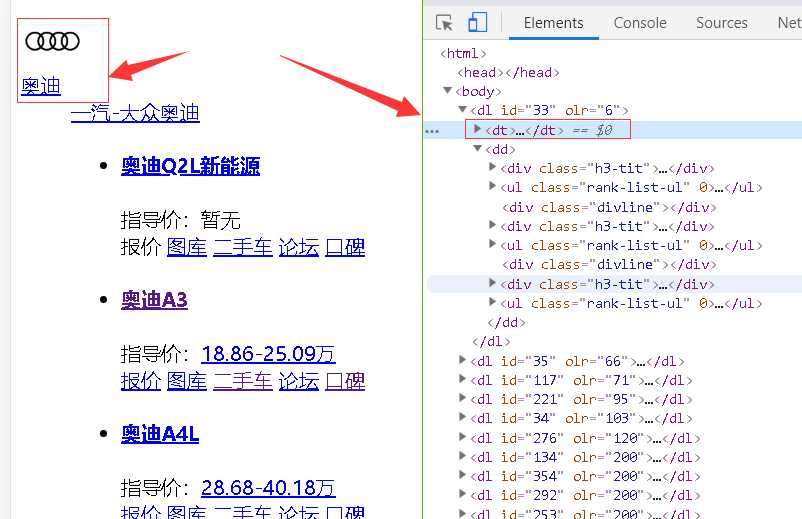Expand the dl id="276" node
The width and height of the screenshot is (802, 519).
coord(462,437)
